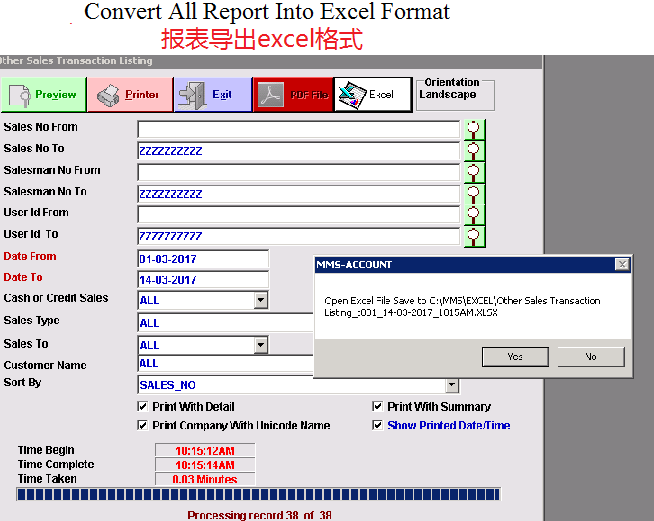
Task: Open lookup beside User Id To field
Action: tap(474, 236)
